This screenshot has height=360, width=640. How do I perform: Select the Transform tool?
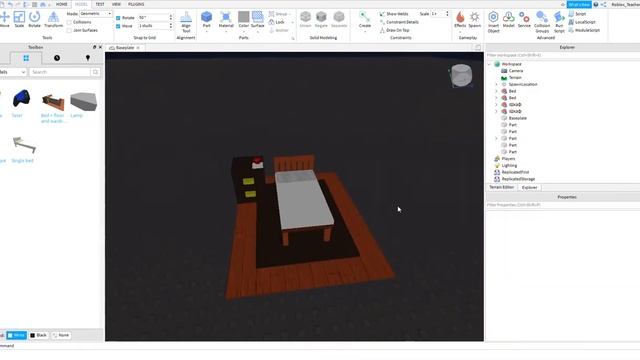pos(53,19)
